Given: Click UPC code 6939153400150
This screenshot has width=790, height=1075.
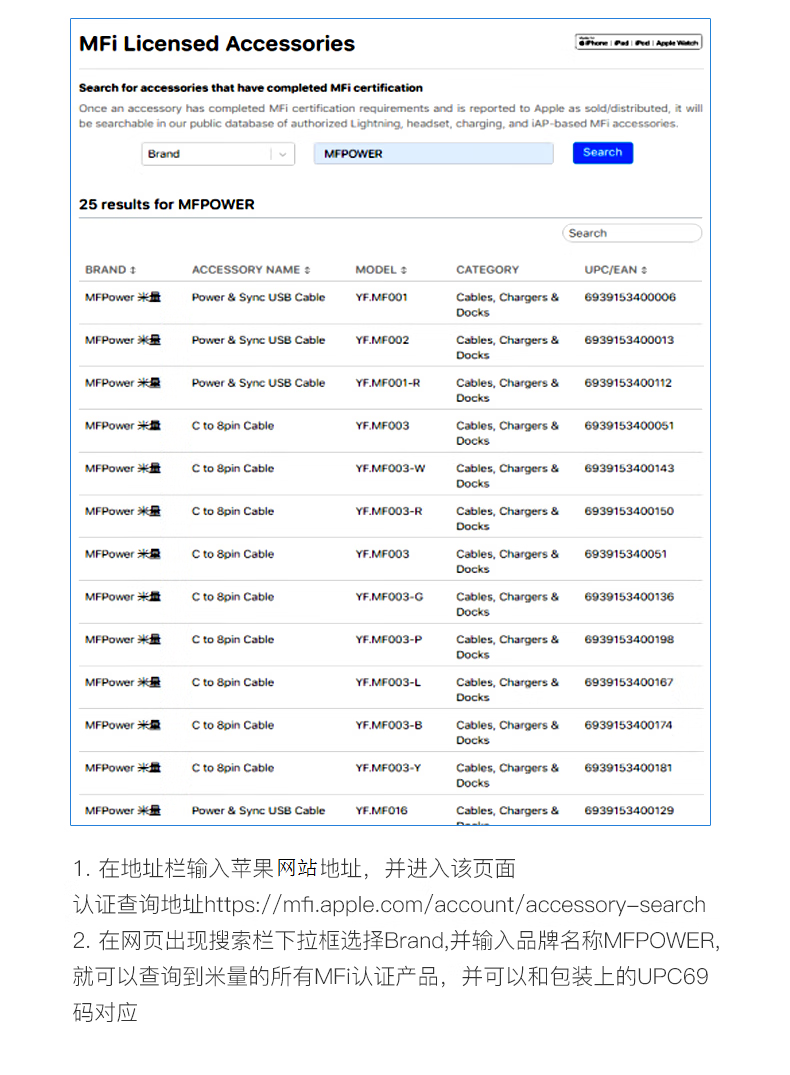Looking at the screenshot, I should click(x=629, y=511).
